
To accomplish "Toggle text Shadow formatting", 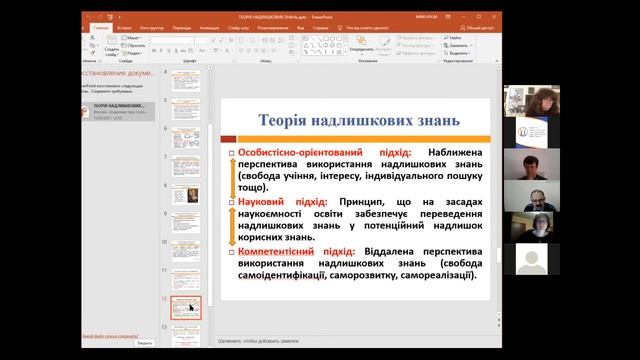I will click(x=176, y=51).
